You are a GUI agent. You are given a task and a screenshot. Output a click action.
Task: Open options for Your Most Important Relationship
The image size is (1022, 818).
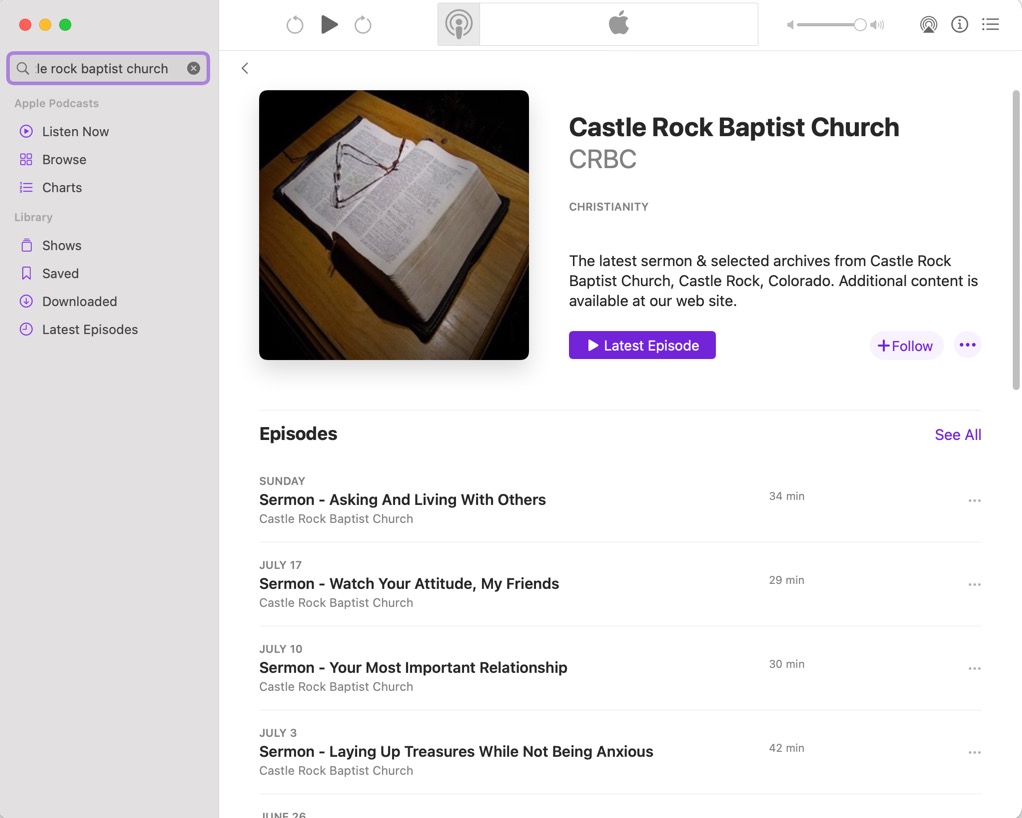click(974, 669)
